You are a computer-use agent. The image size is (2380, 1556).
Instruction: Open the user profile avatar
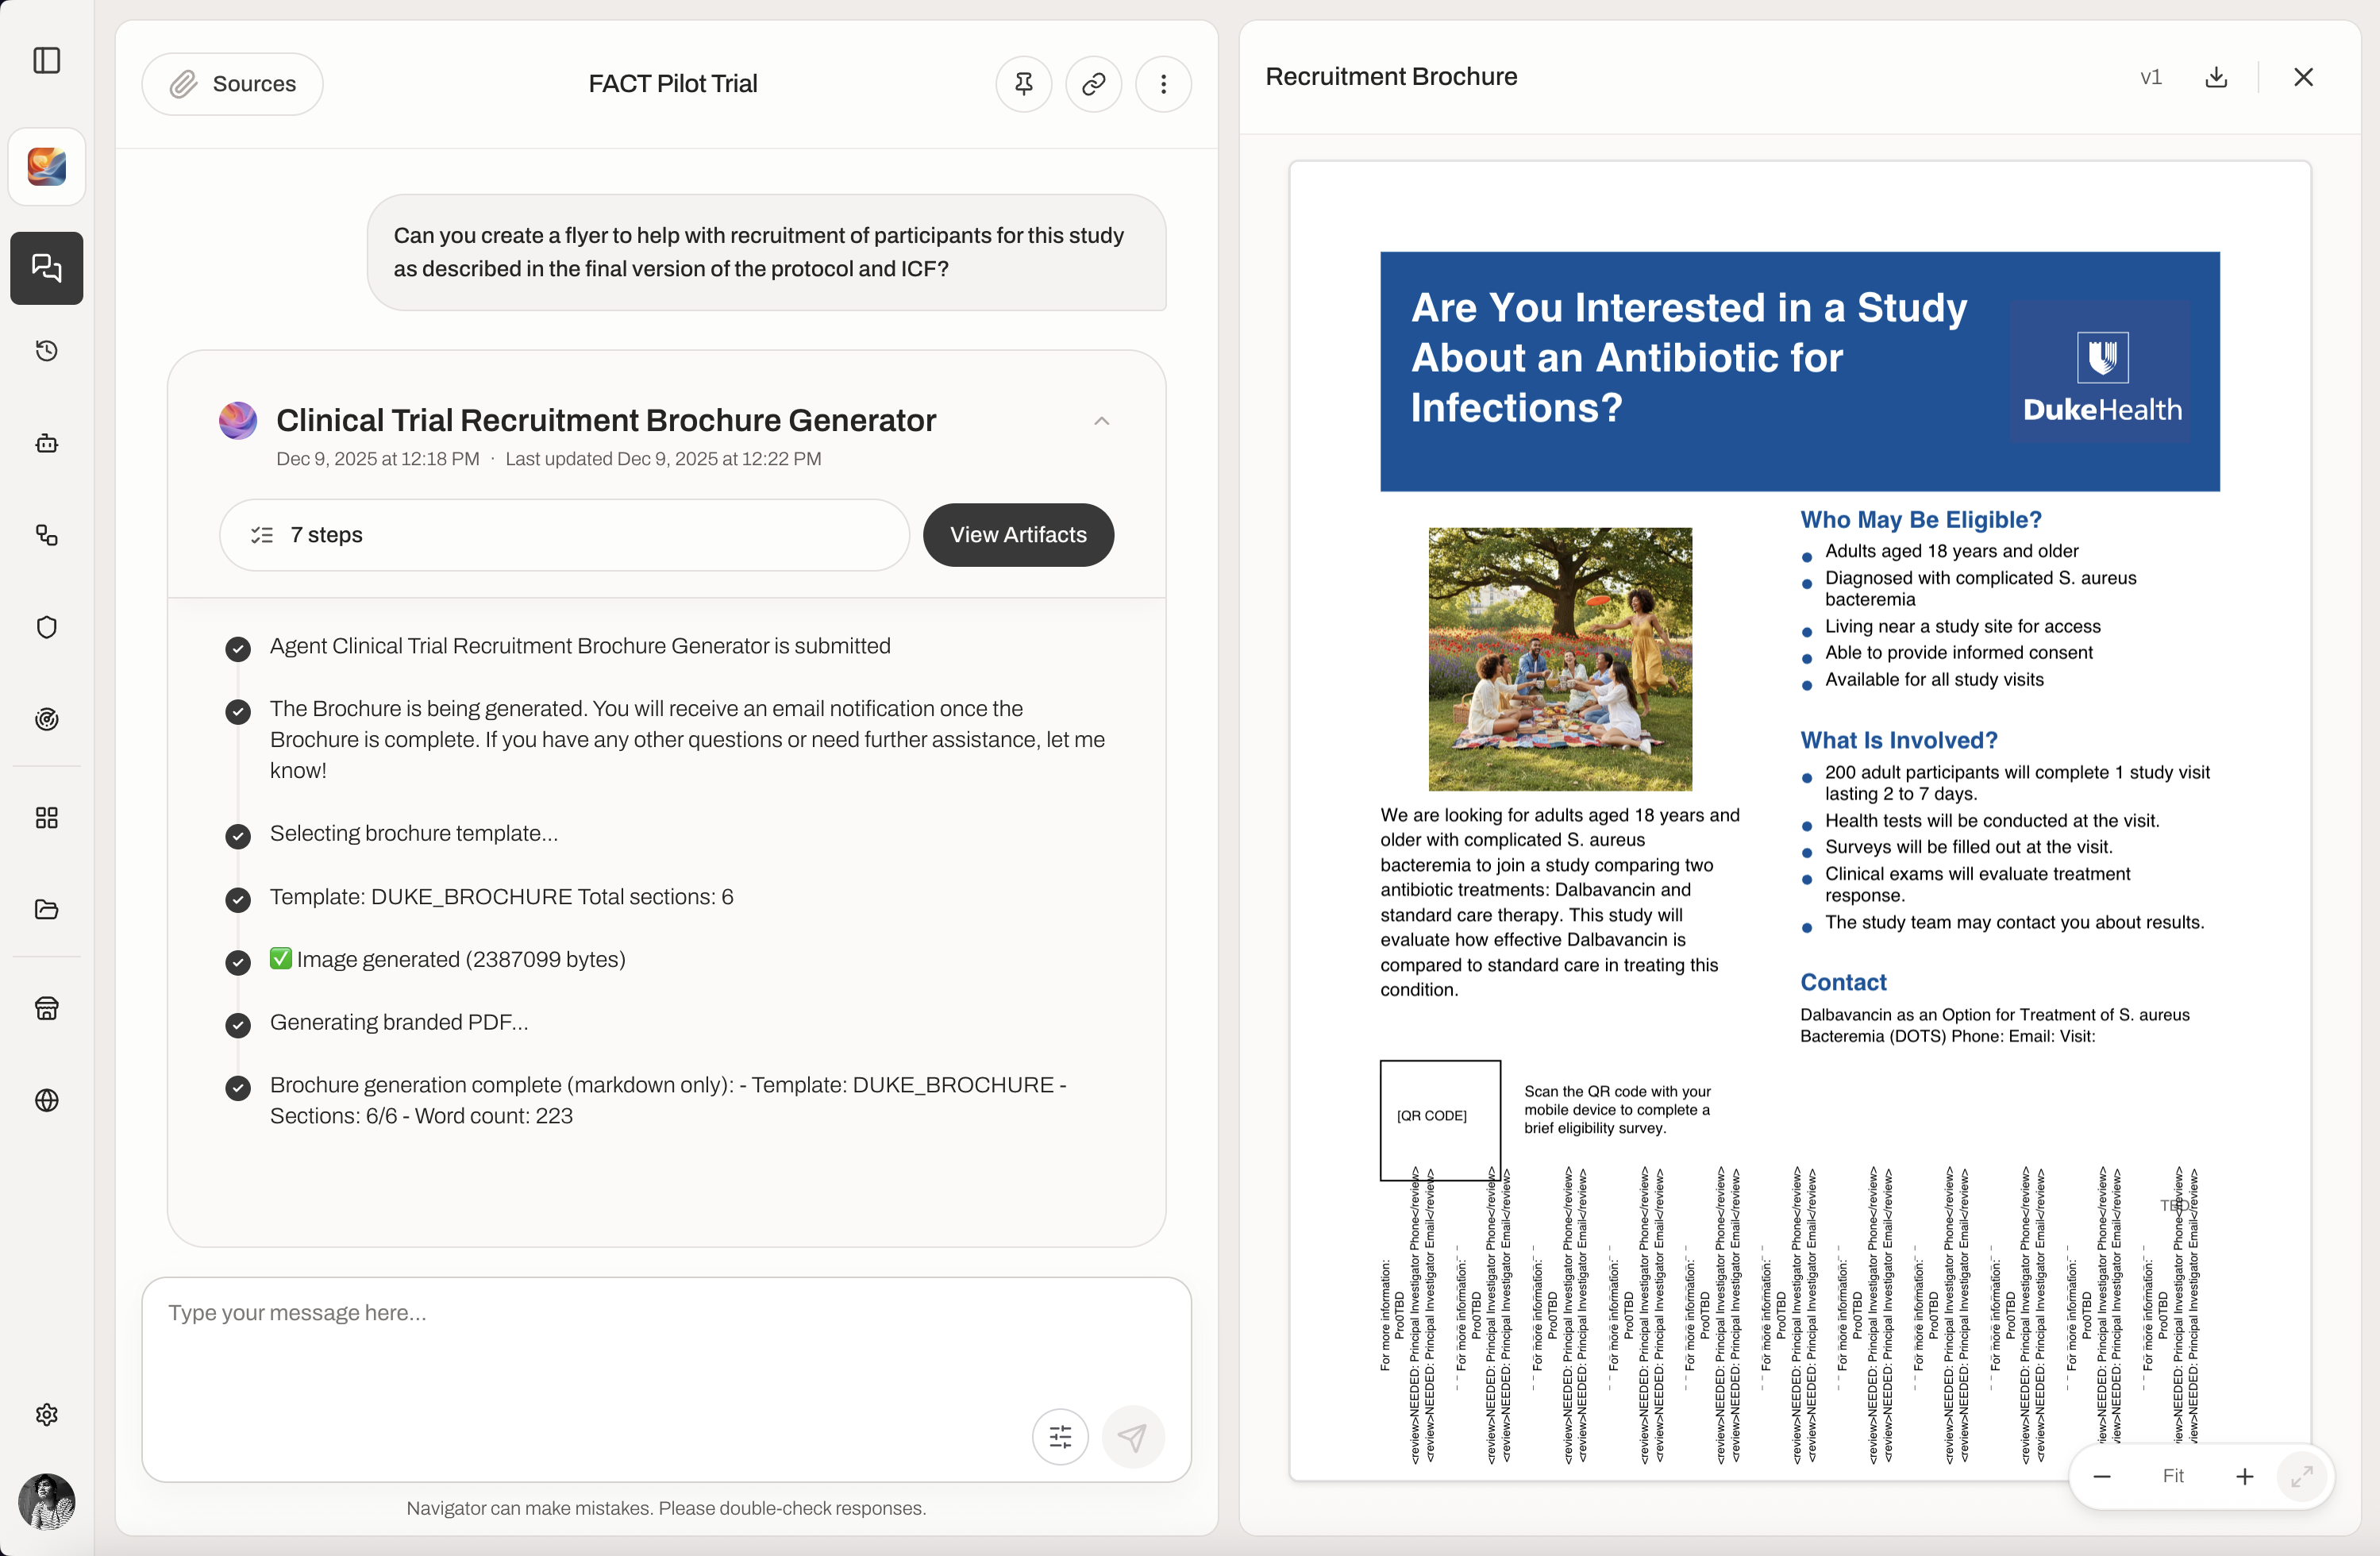point(47,1501)
